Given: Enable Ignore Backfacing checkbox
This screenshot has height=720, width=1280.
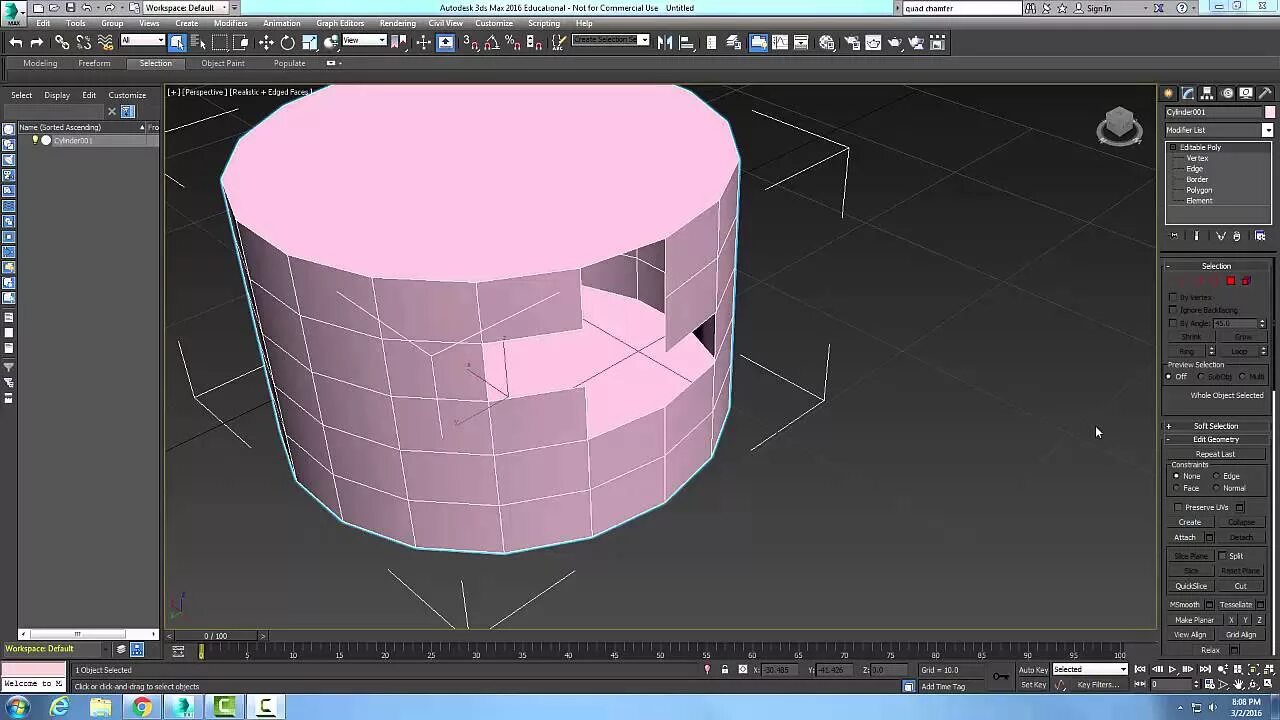Looking at the screenshot, I should [x=1173, y=310].
